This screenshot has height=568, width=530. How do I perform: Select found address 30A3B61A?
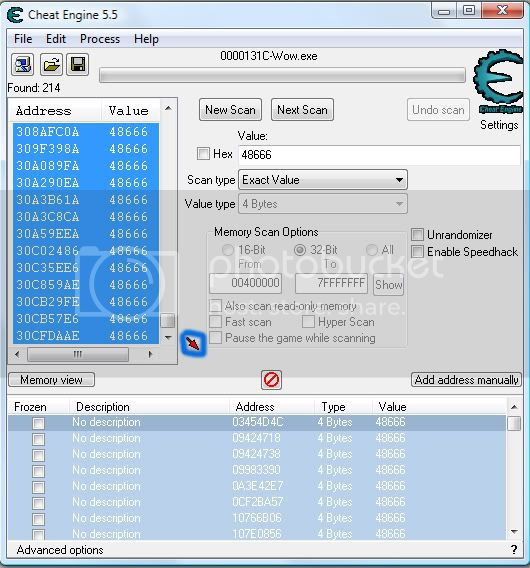86,200
